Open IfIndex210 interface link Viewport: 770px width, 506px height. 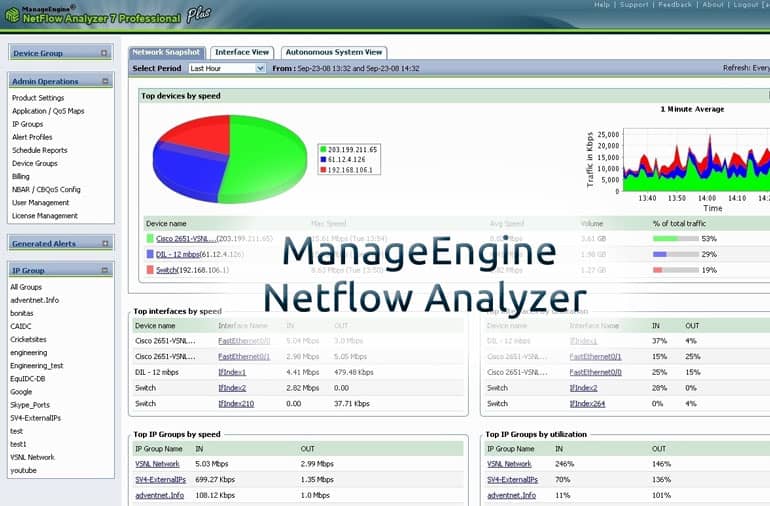(236, 404)
